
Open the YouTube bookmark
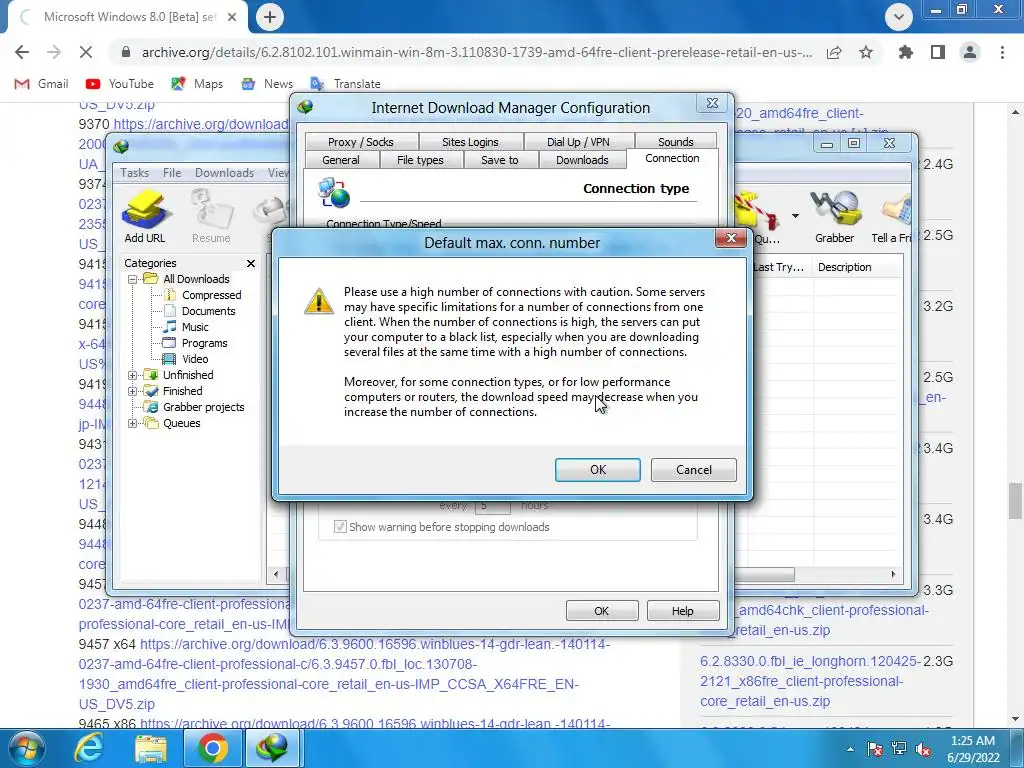click(120, 84)
